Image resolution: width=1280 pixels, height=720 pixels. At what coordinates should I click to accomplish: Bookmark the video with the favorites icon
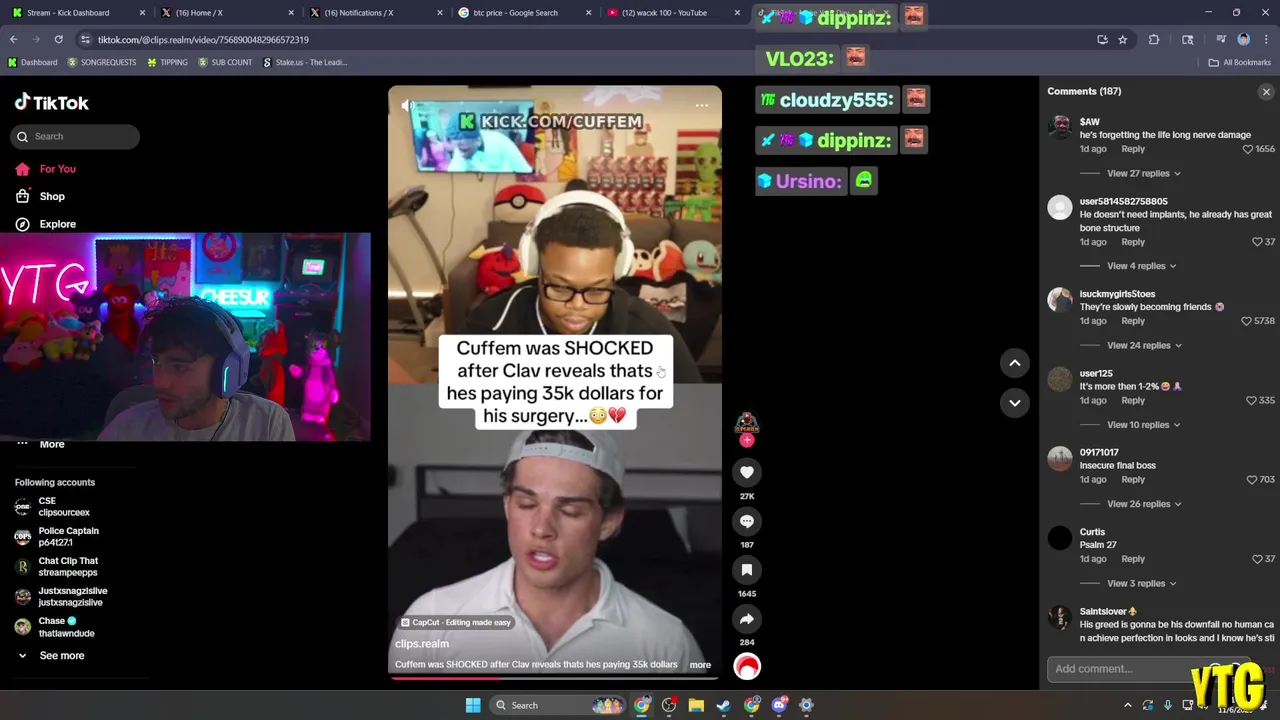tap(747, 570)
